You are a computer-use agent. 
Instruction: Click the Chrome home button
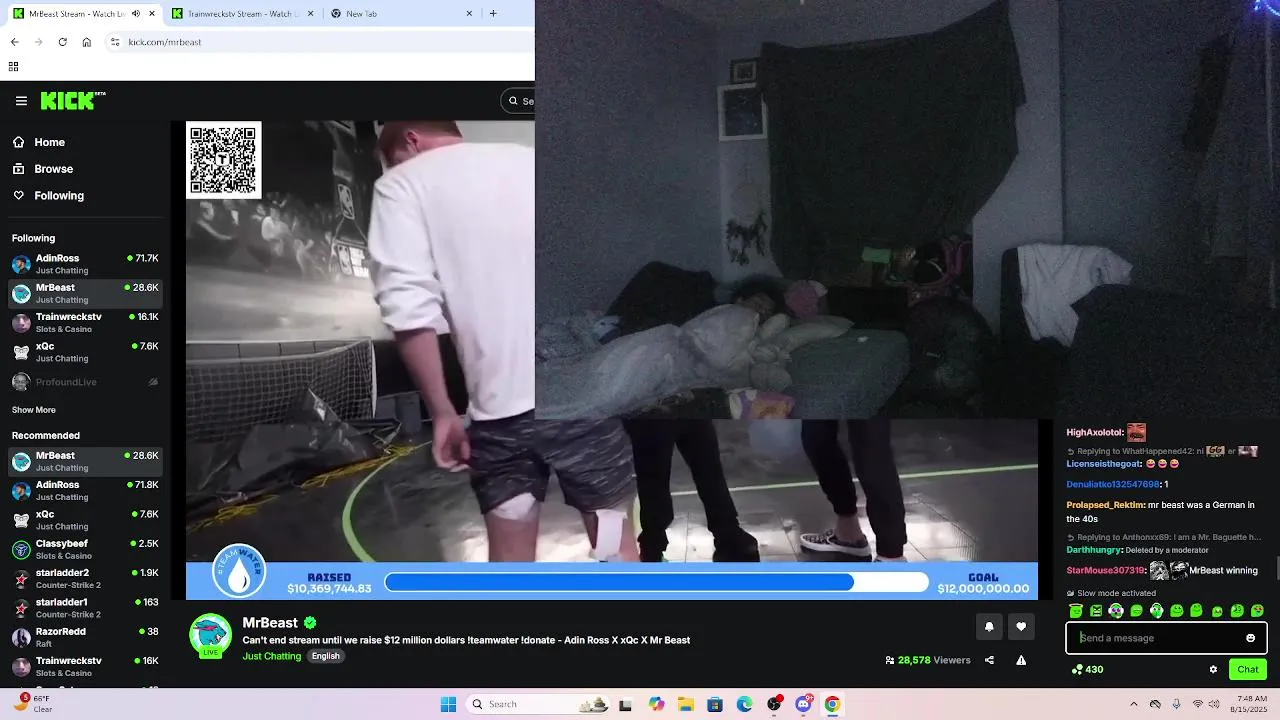click(x=87, y=42)
